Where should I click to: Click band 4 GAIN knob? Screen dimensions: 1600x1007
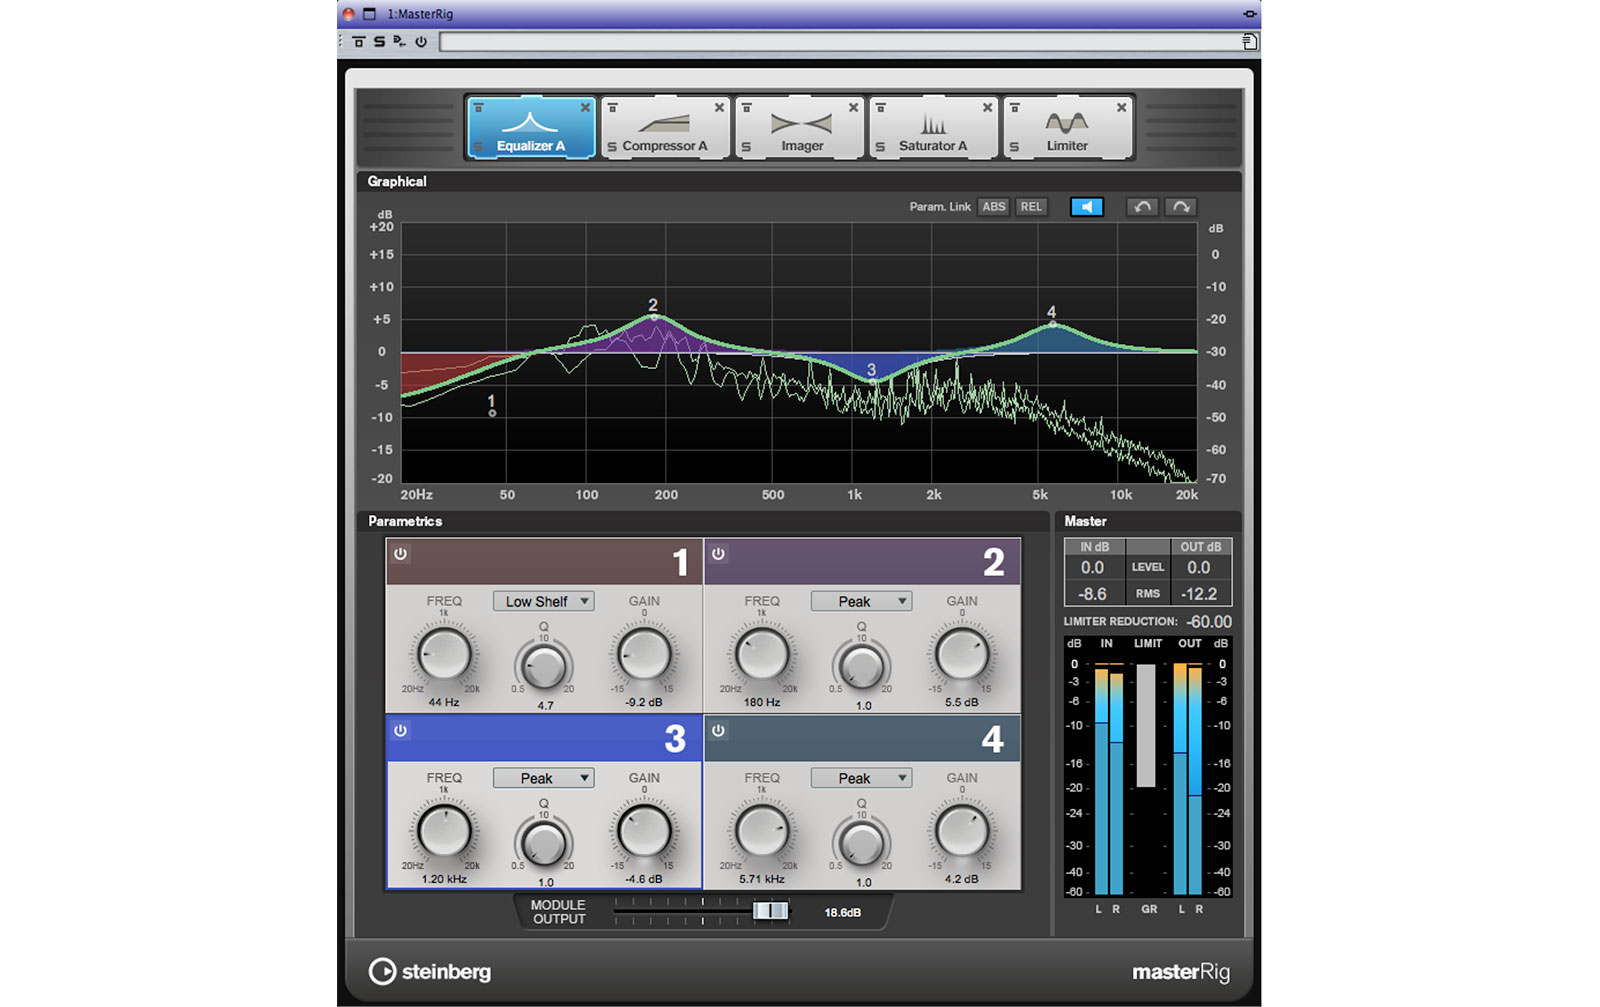[x=962, y=832]
